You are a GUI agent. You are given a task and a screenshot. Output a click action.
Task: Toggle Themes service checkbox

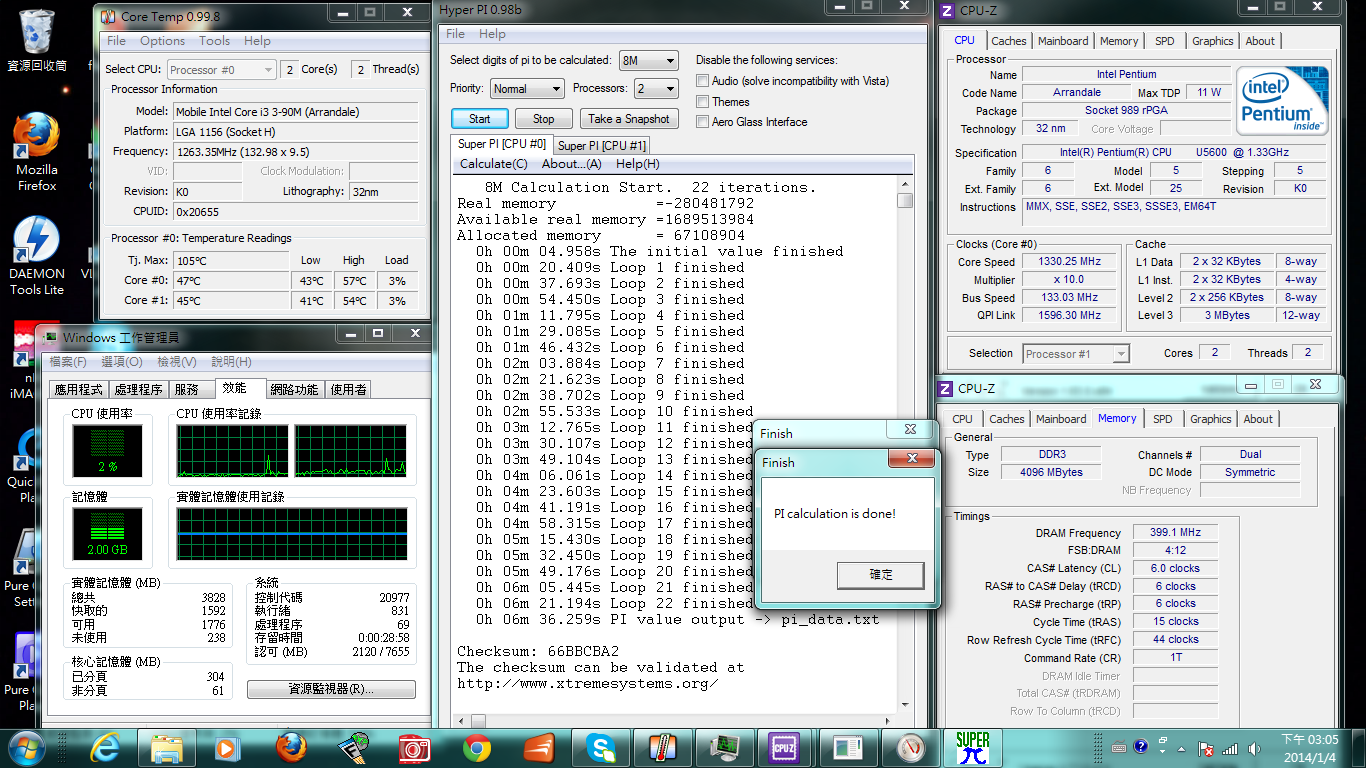[703, 102]
